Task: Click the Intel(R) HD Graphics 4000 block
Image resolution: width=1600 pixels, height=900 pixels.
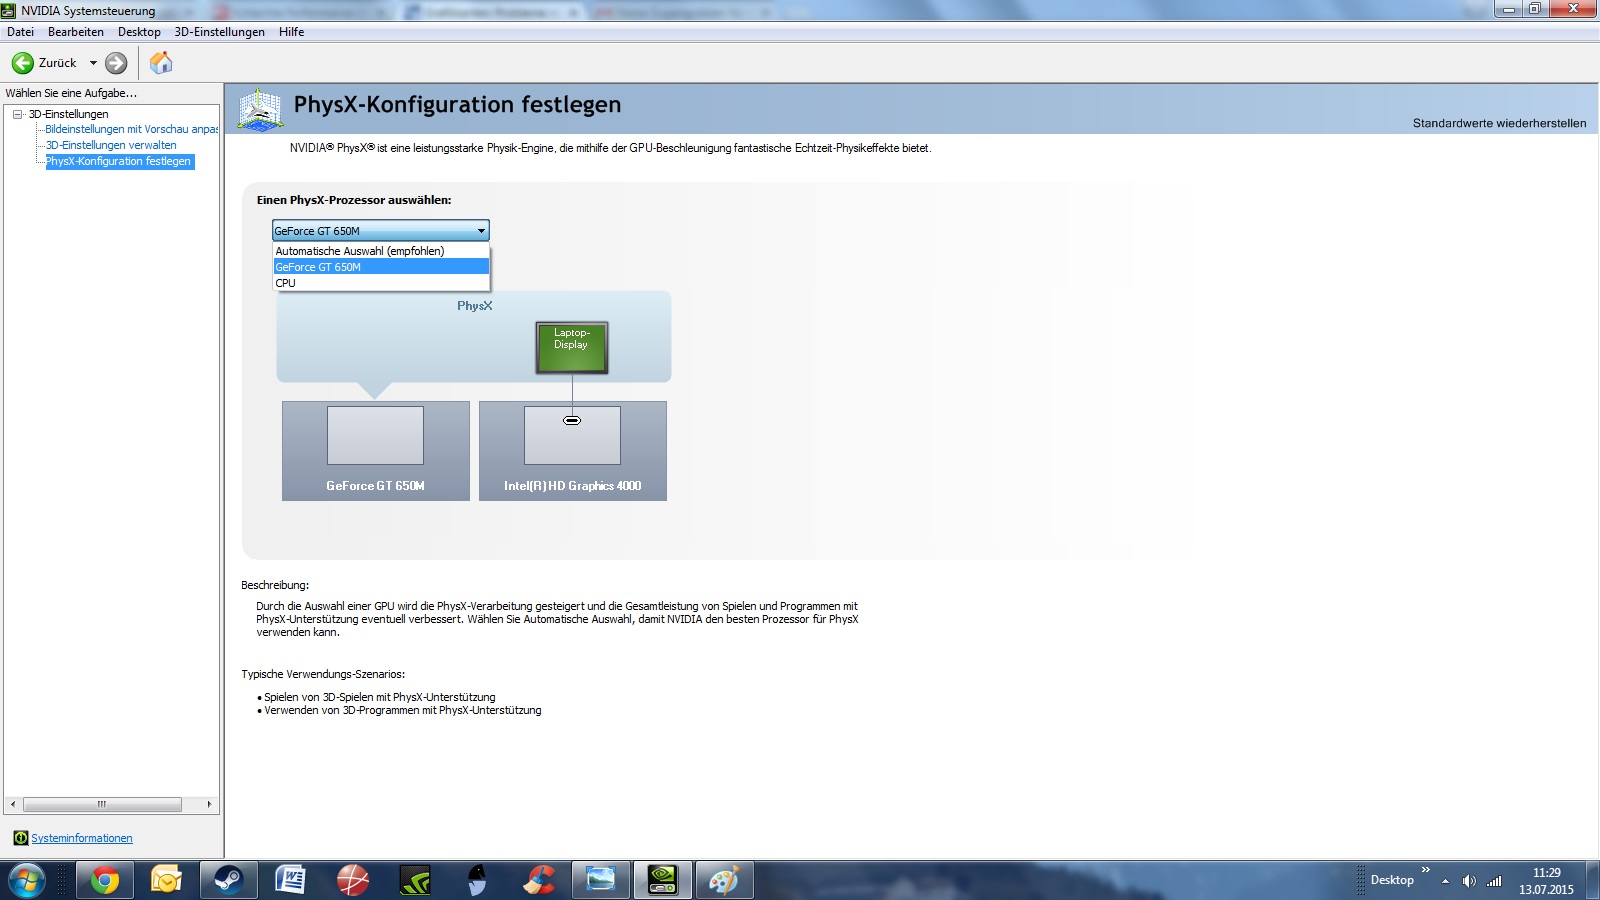Action: coord(572,451)
